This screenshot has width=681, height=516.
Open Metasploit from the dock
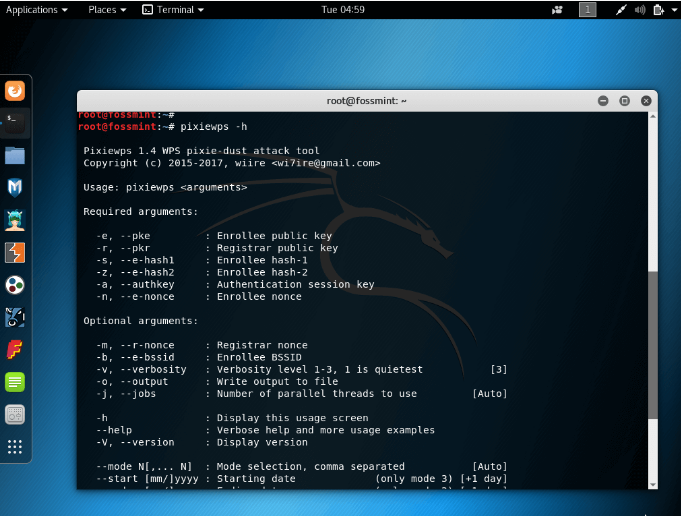coord(15,188)
